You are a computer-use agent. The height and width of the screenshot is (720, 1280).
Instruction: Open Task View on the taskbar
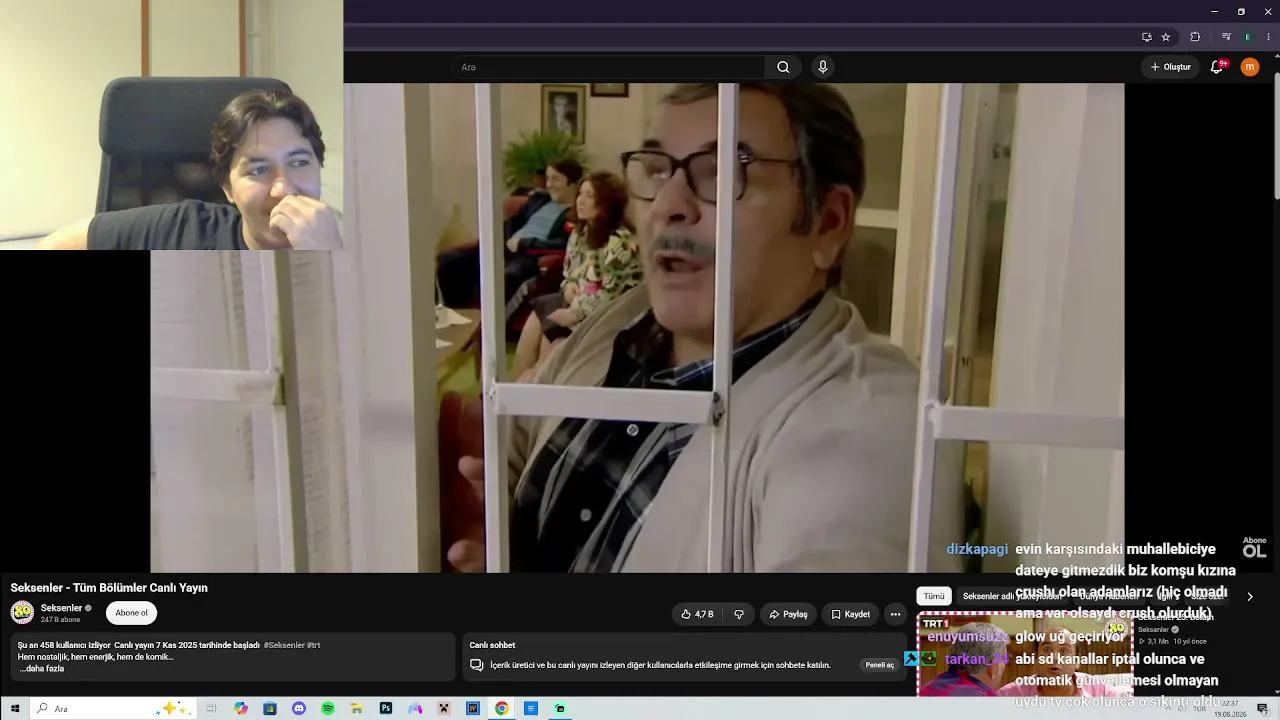tap(211, 709)
